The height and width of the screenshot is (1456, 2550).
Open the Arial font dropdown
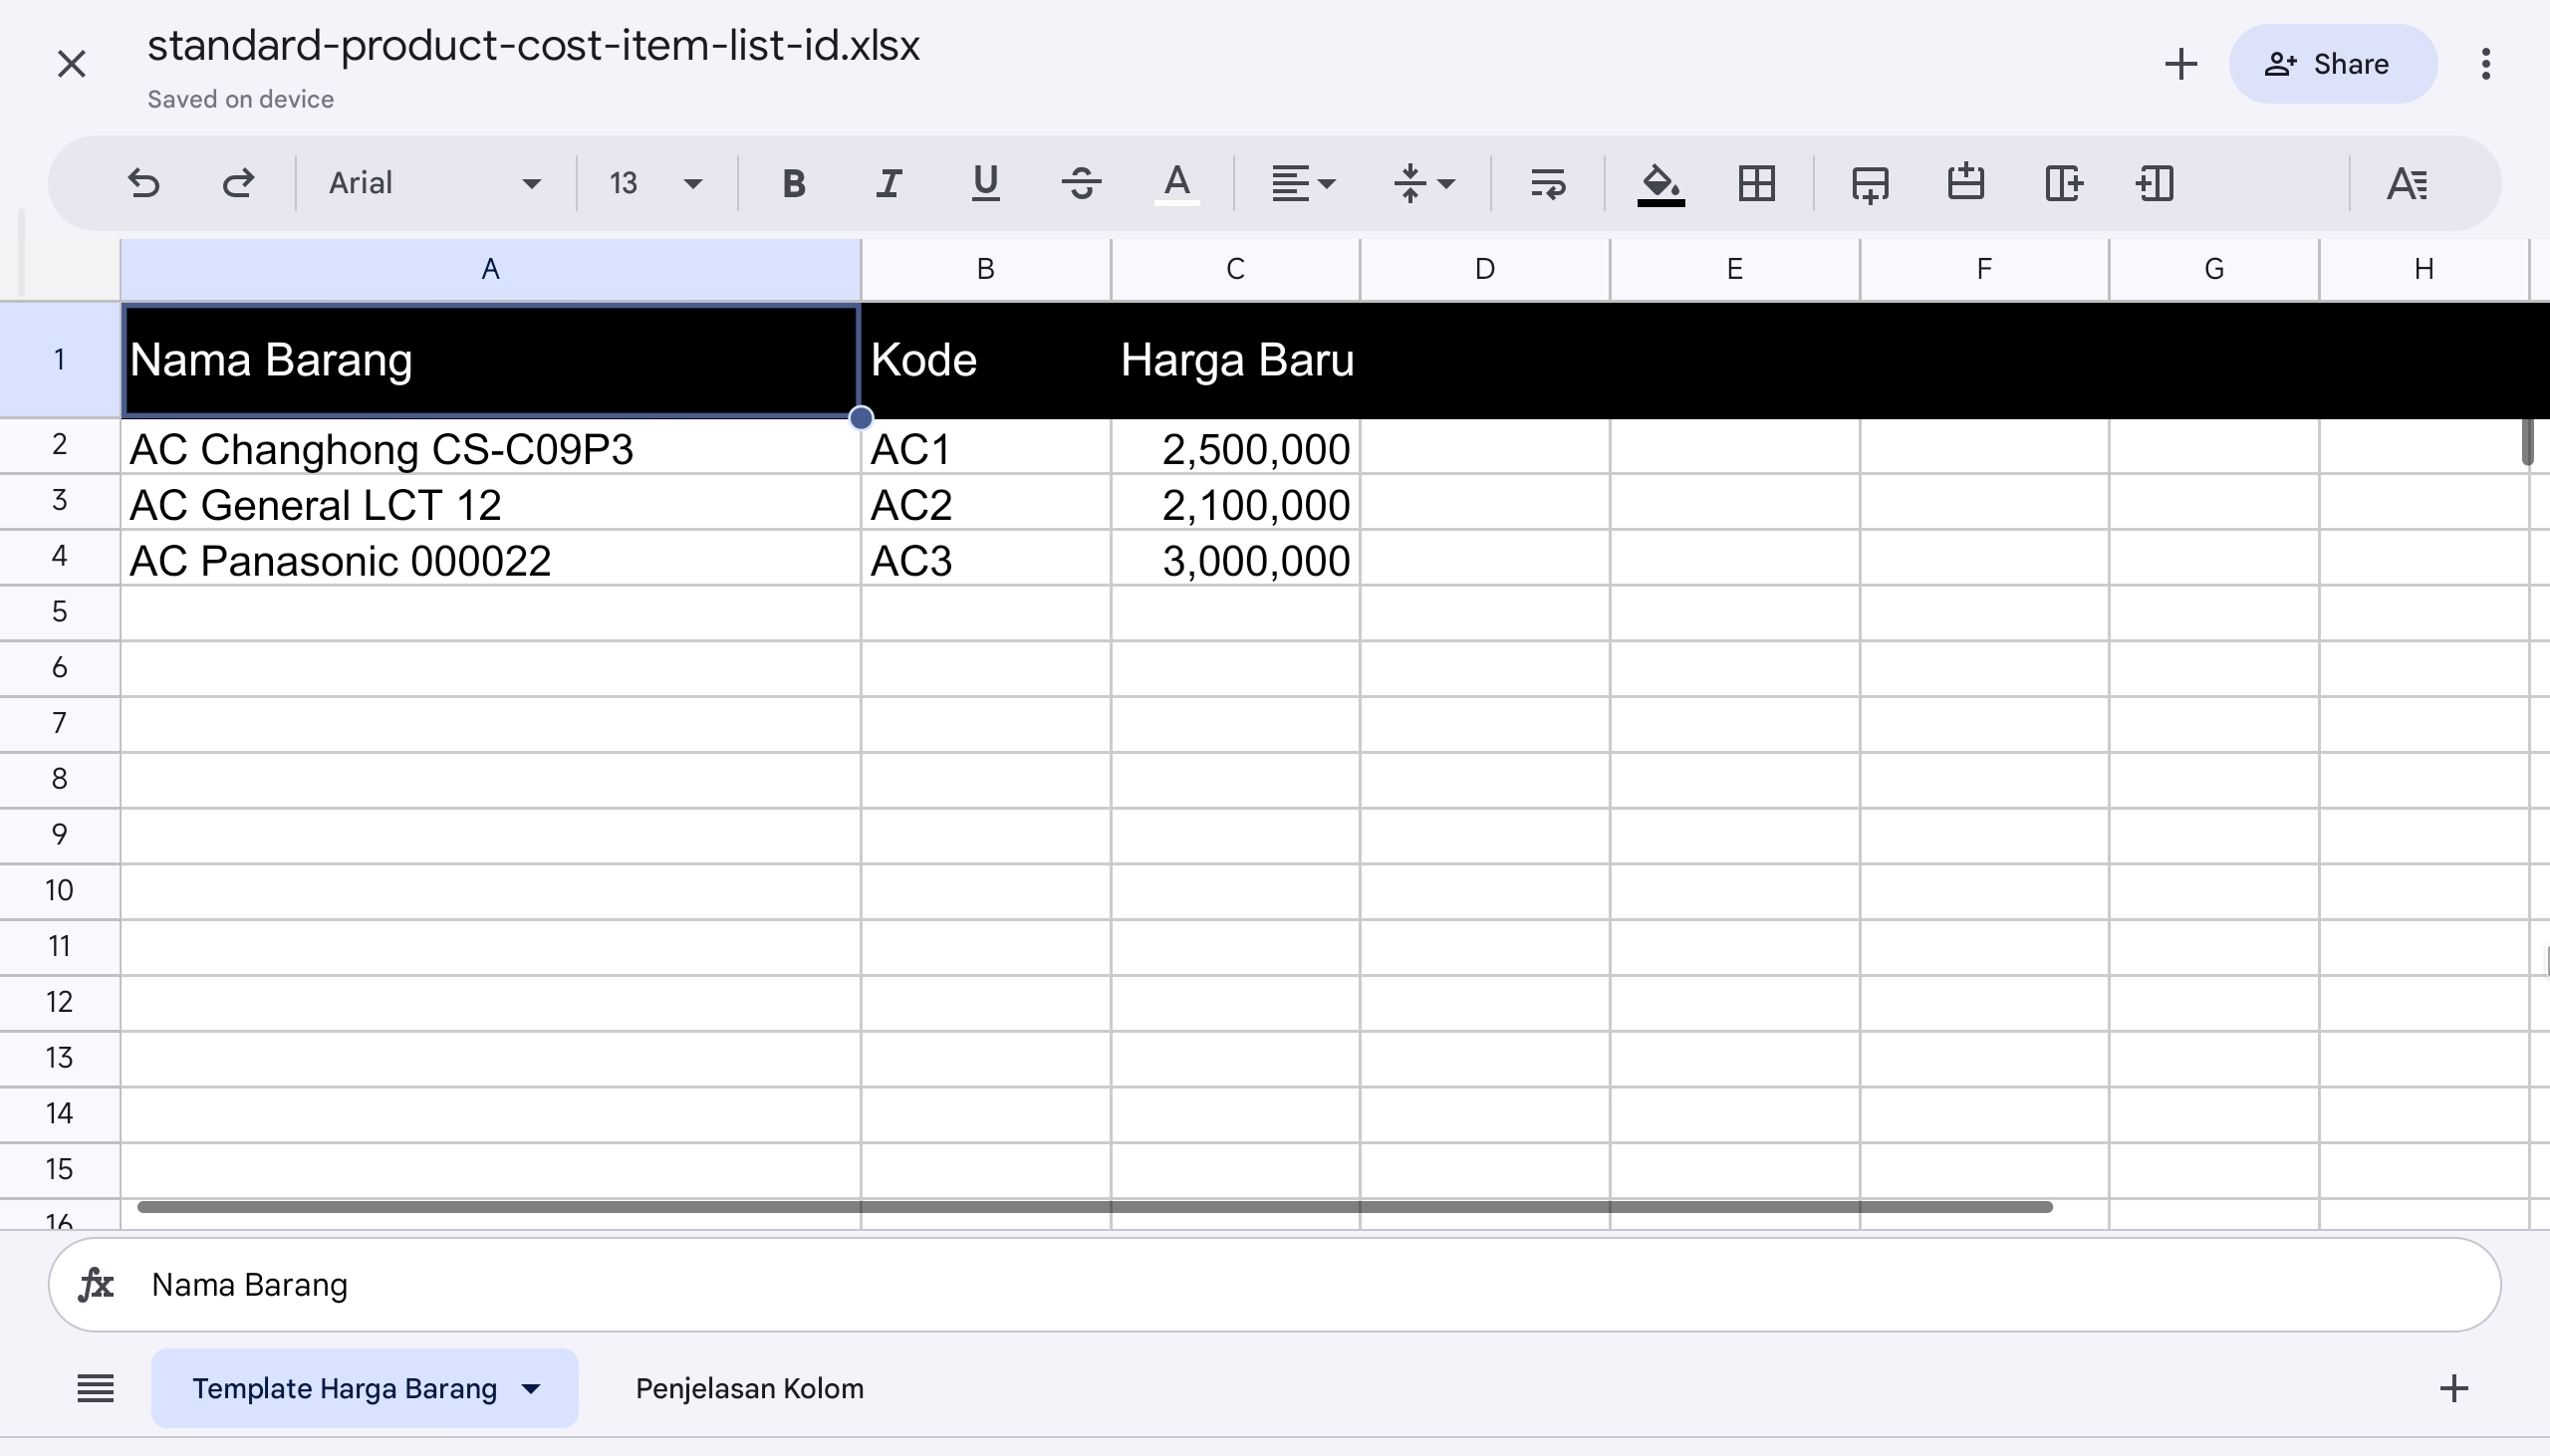coord(435,183)
